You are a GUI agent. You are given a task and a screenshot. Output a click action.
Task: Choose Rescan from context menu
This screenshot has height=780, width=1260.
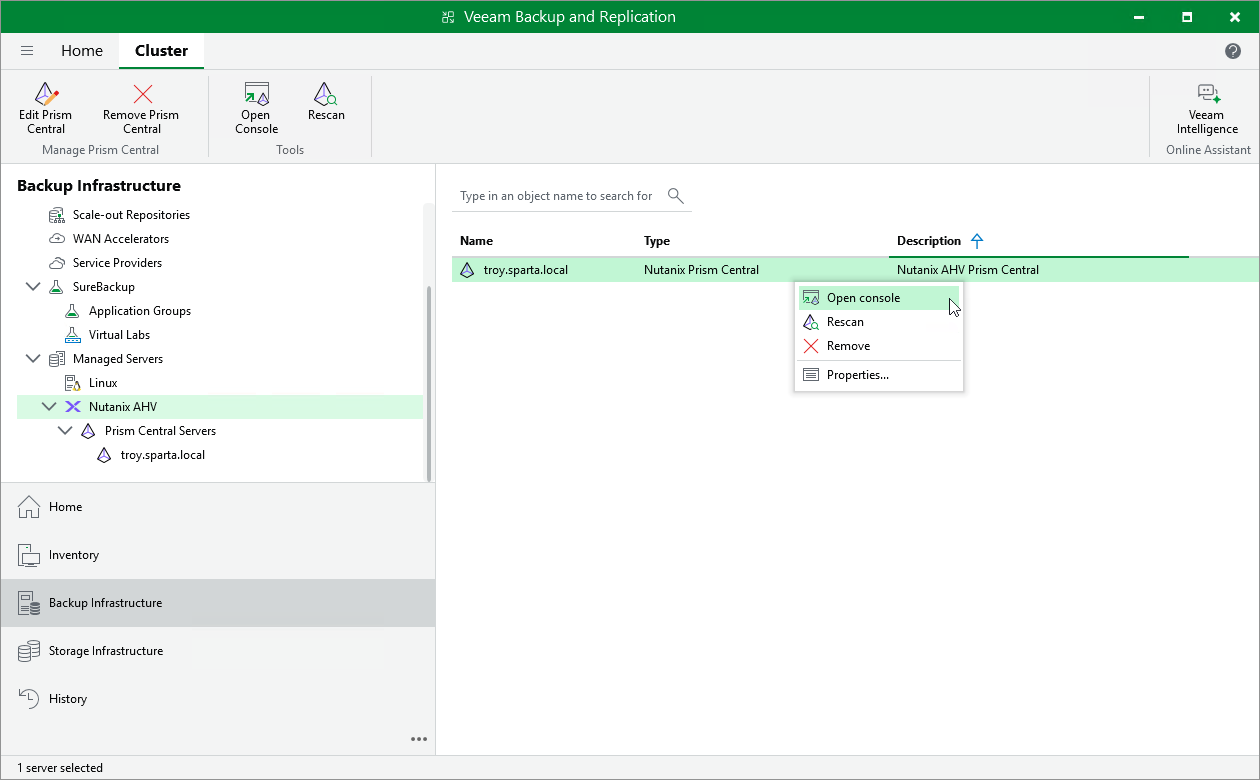point(879,322)
